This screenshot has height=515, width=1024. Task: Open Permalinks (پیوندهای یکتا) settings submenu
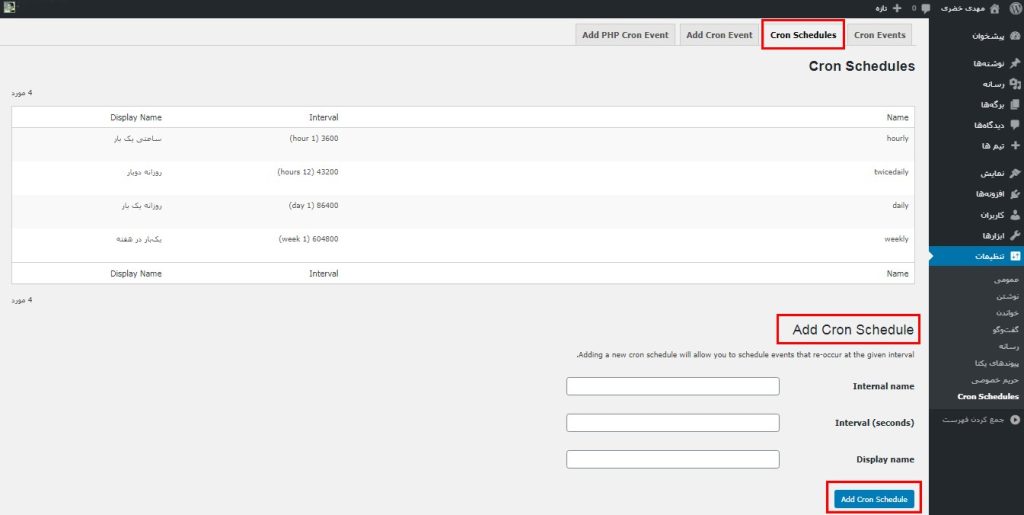coord(996,363)
